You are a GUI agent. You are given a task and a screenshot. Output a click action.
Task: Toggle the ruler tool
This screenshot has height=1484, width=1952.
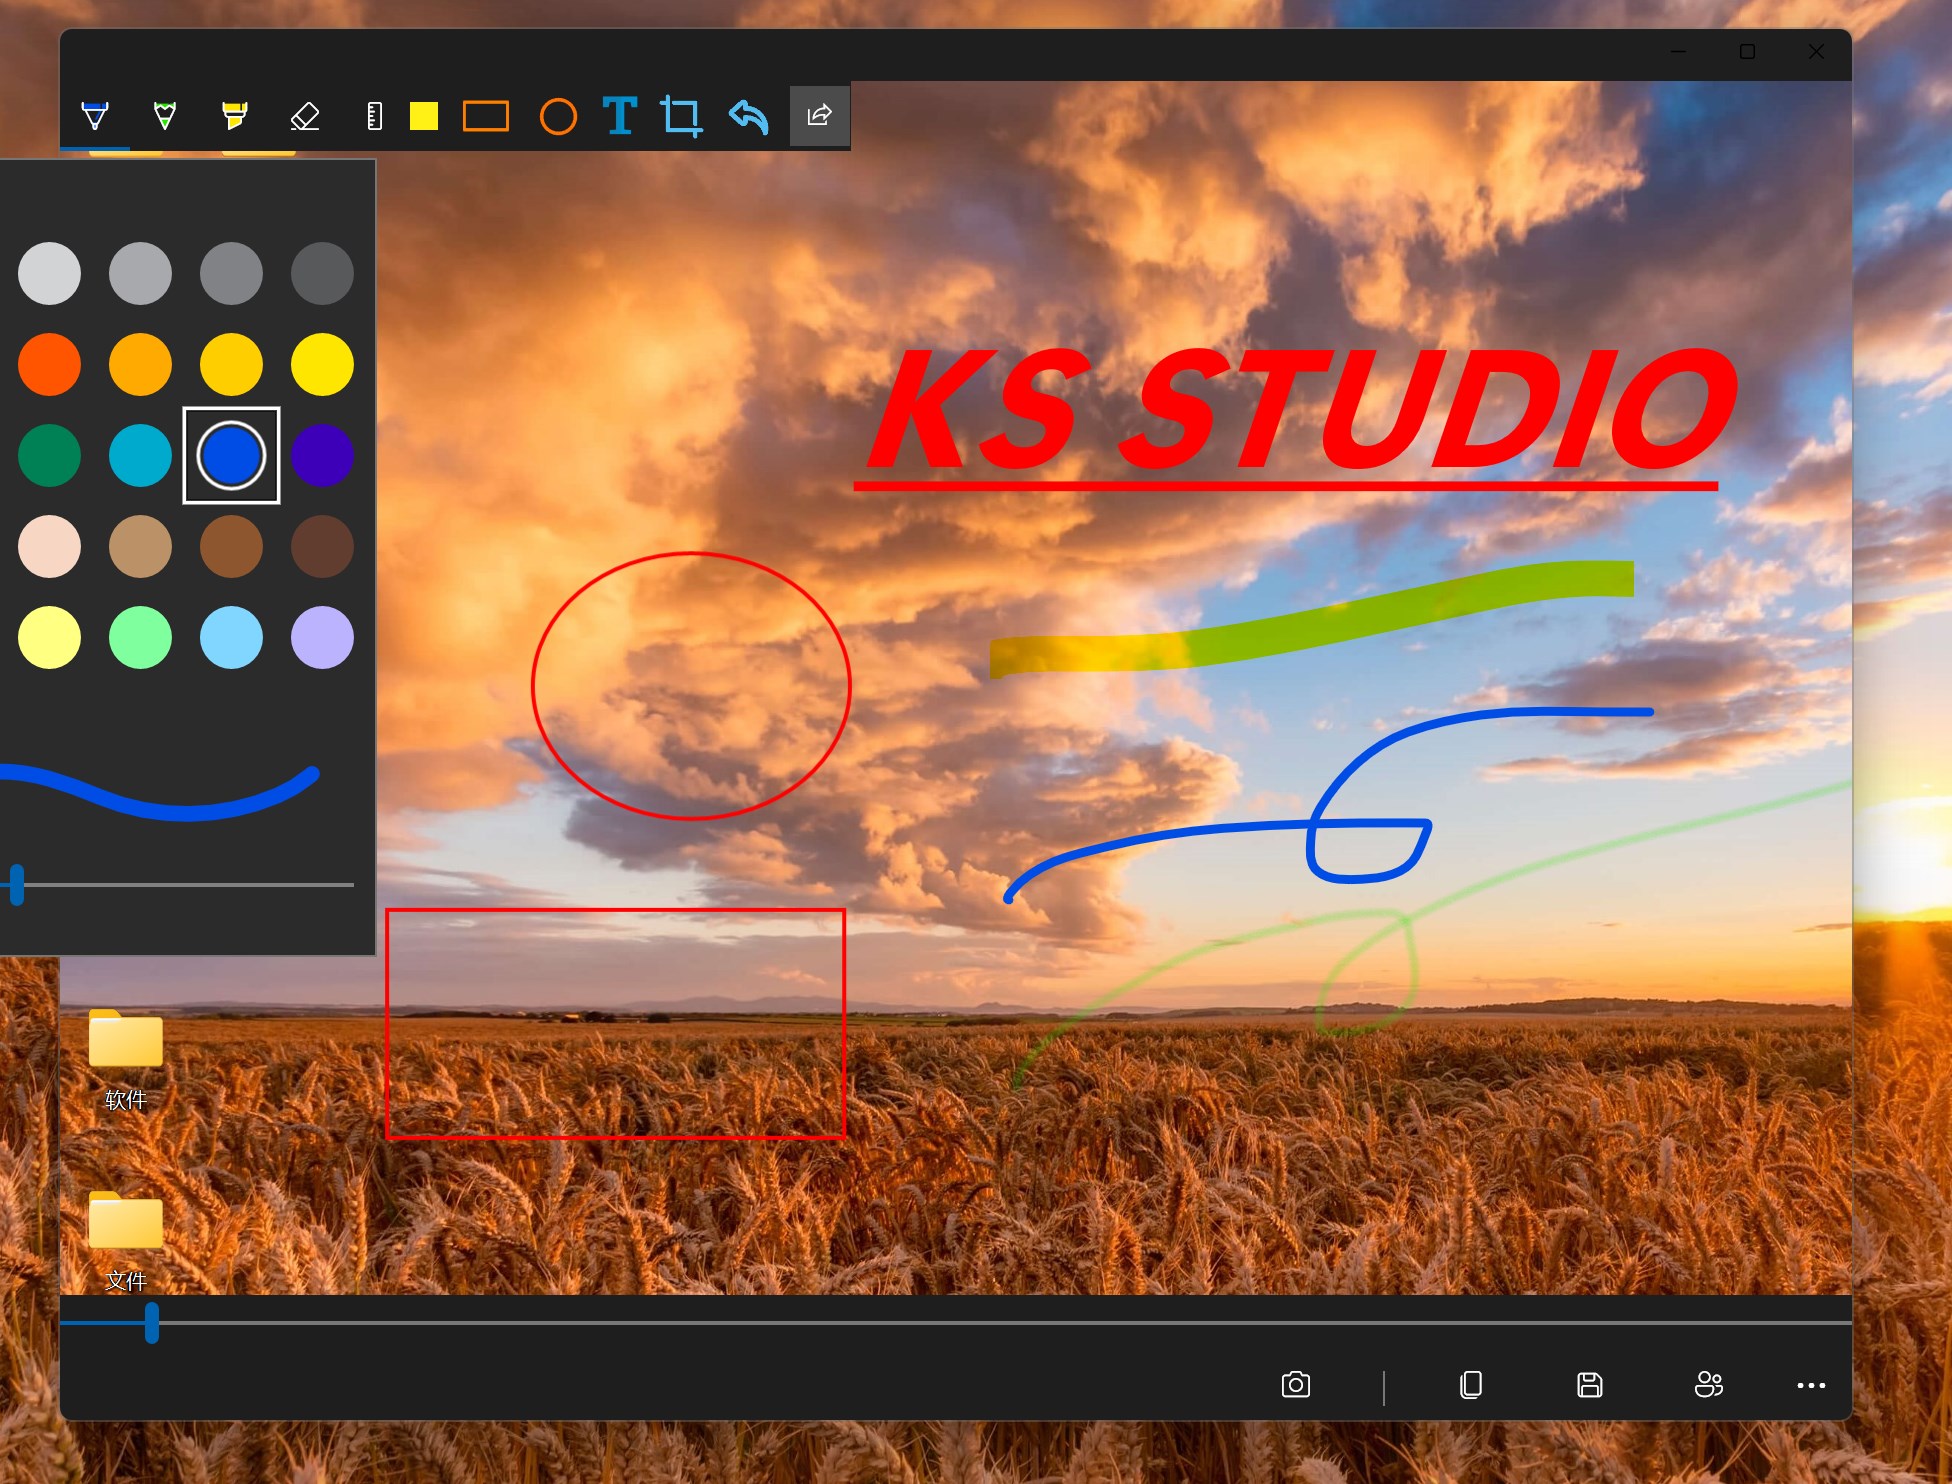point(374,116)
